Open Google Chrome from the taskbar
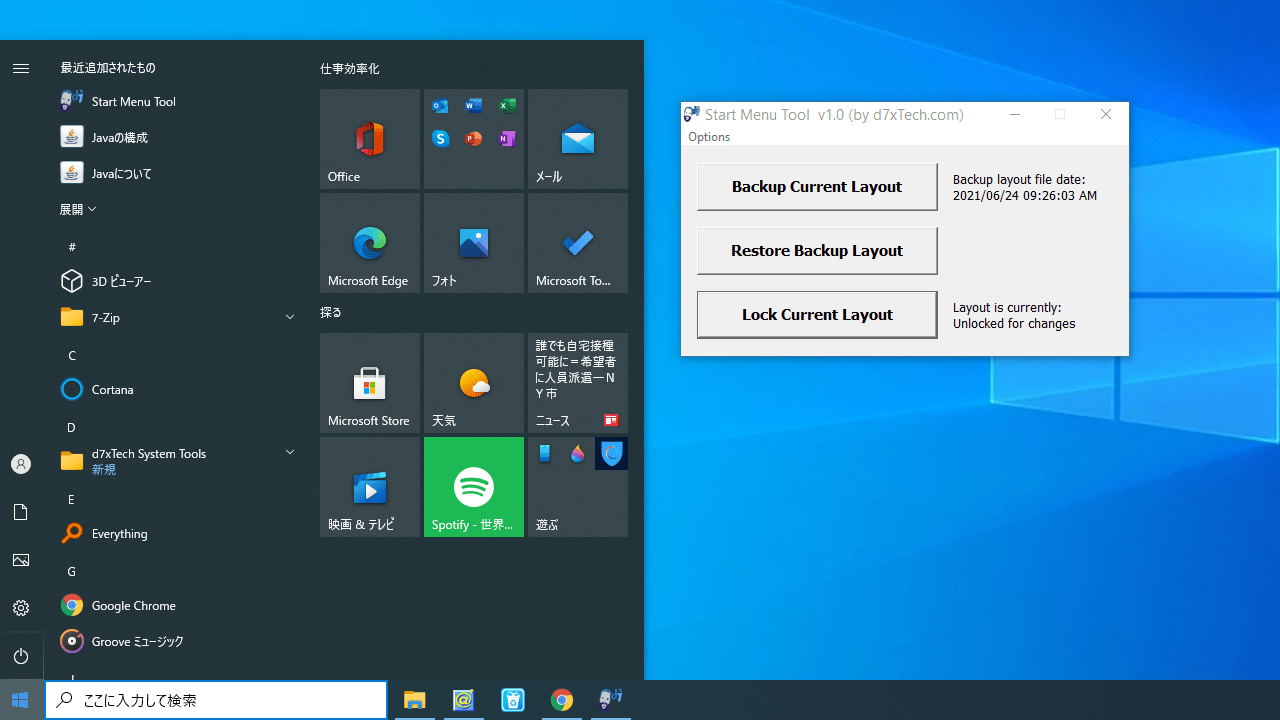 click(x=562, y=700)
